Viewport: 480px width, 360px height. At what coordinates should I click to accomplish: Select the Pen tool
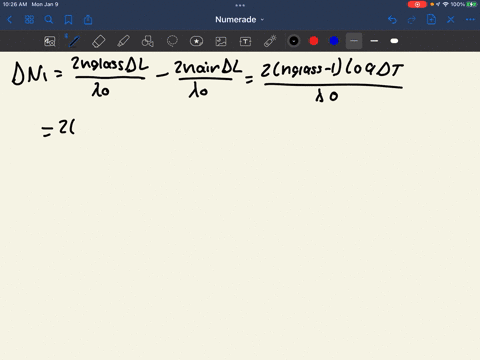click(74, 41)
